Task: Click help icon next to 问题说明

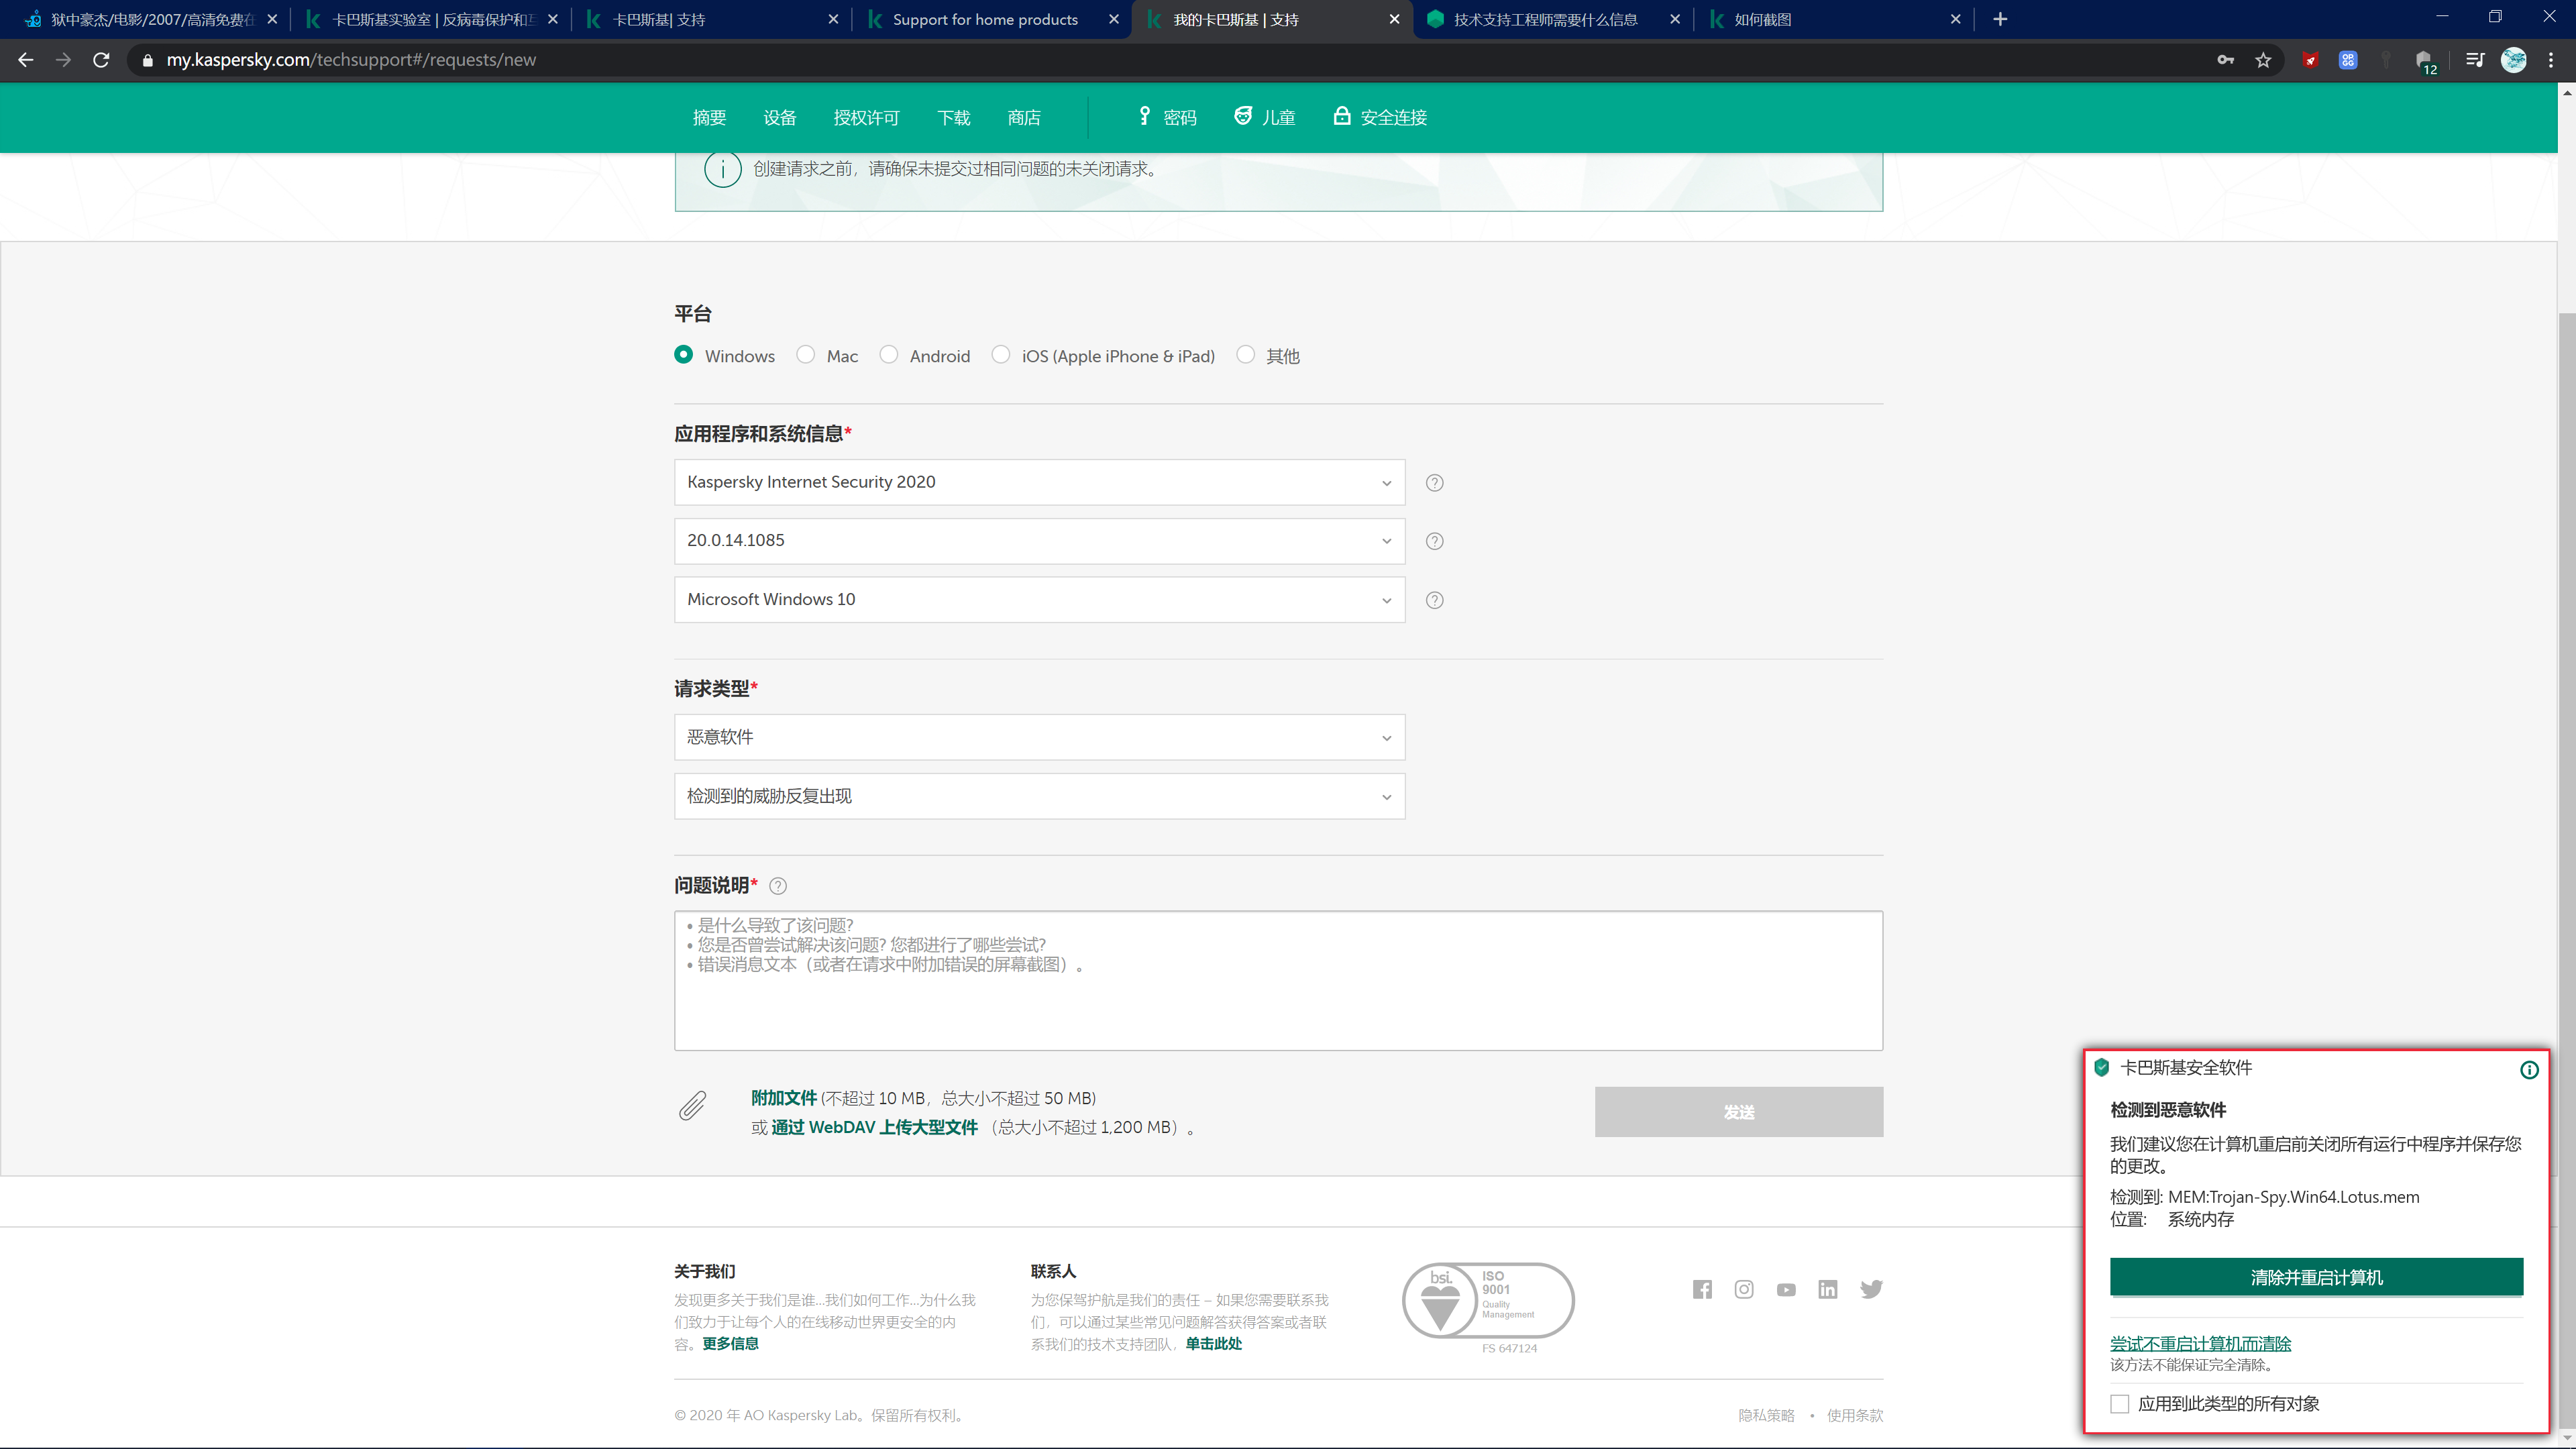Action: [x=778, y=886]
